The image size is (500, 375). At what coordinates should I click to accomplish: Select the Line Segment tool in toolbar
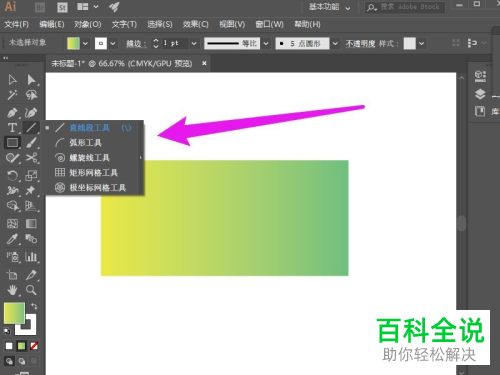pos(31,128)
